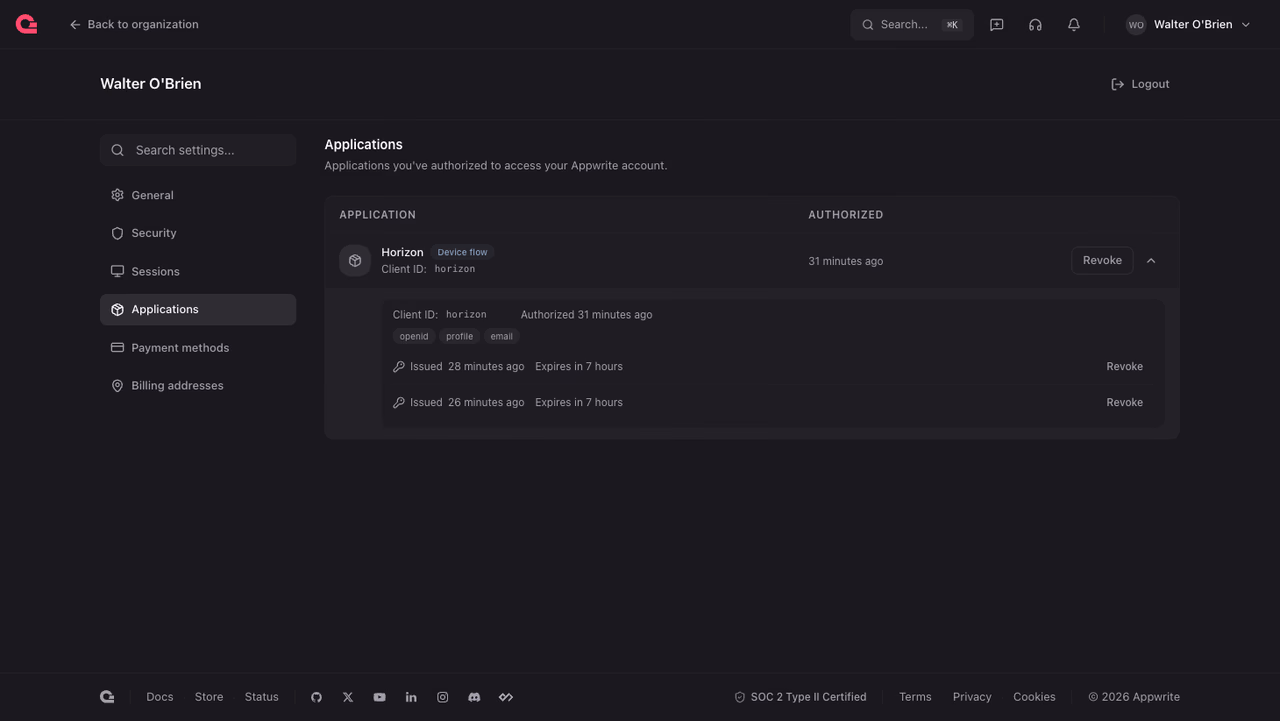Open the Billing addresses section
Viewport: 1280px width, 721px height.
tap(198, 385)
